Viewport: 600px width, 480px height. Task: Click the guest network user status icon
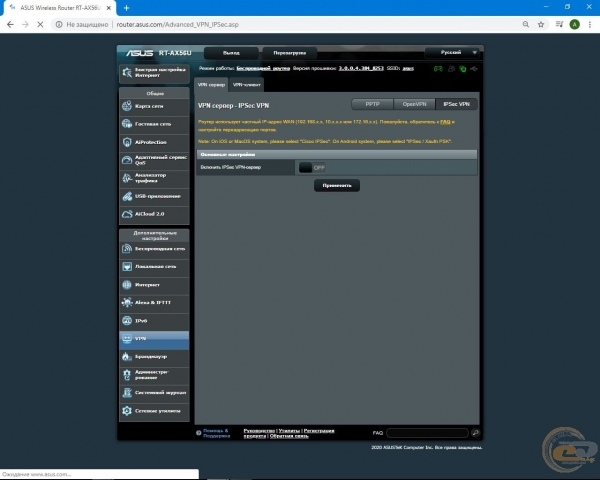click(x=452, y=69)
